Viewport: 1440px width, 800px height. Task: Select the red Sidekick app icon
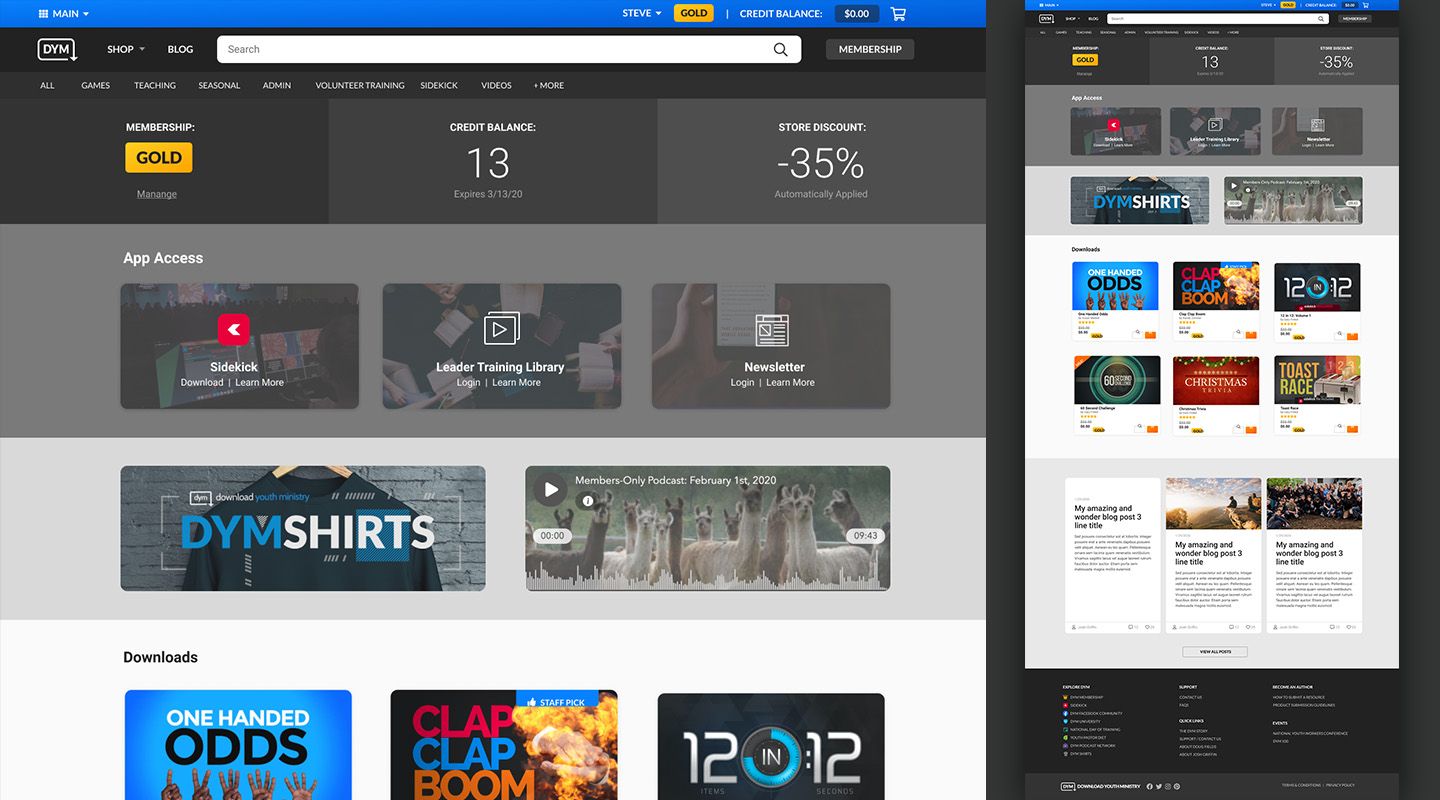point(233,329)
